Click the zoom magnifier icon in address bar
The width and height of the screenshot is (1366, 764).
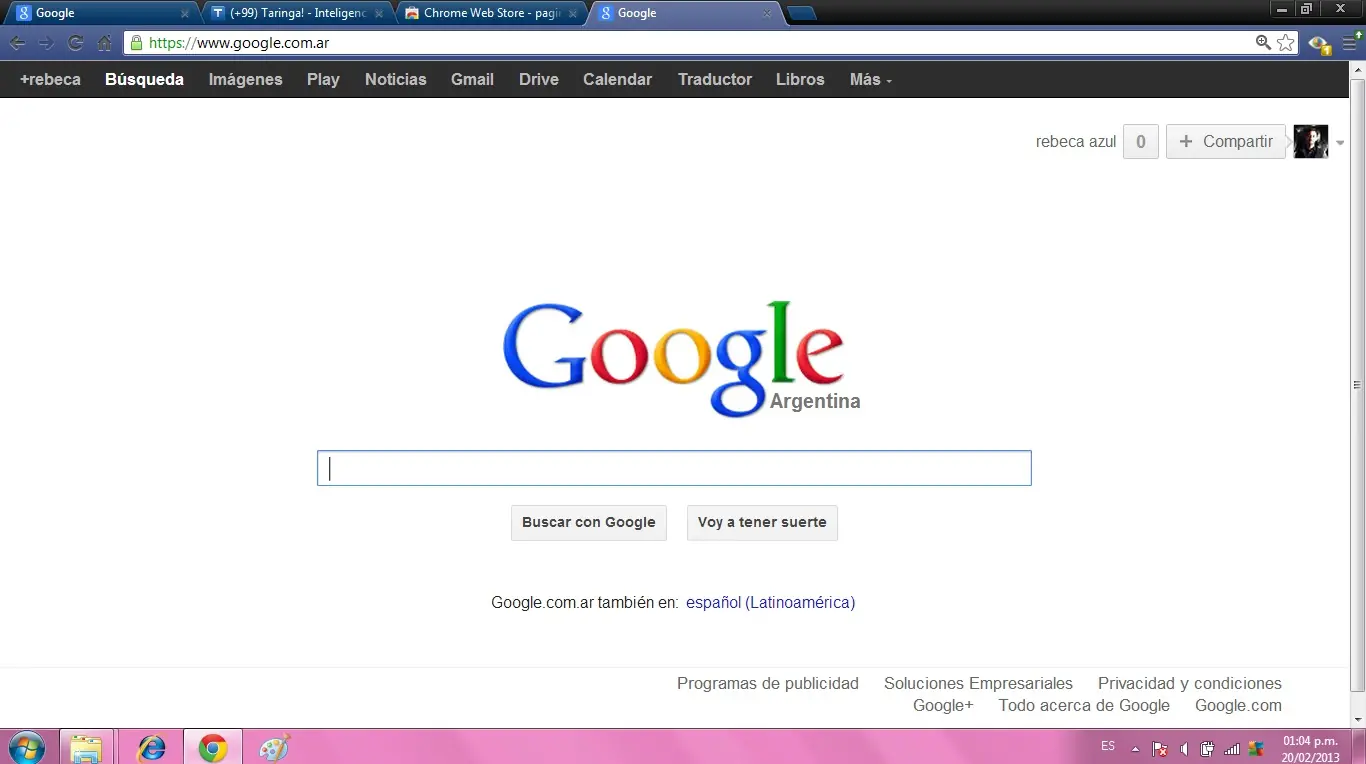click(x=1262, y=43)
